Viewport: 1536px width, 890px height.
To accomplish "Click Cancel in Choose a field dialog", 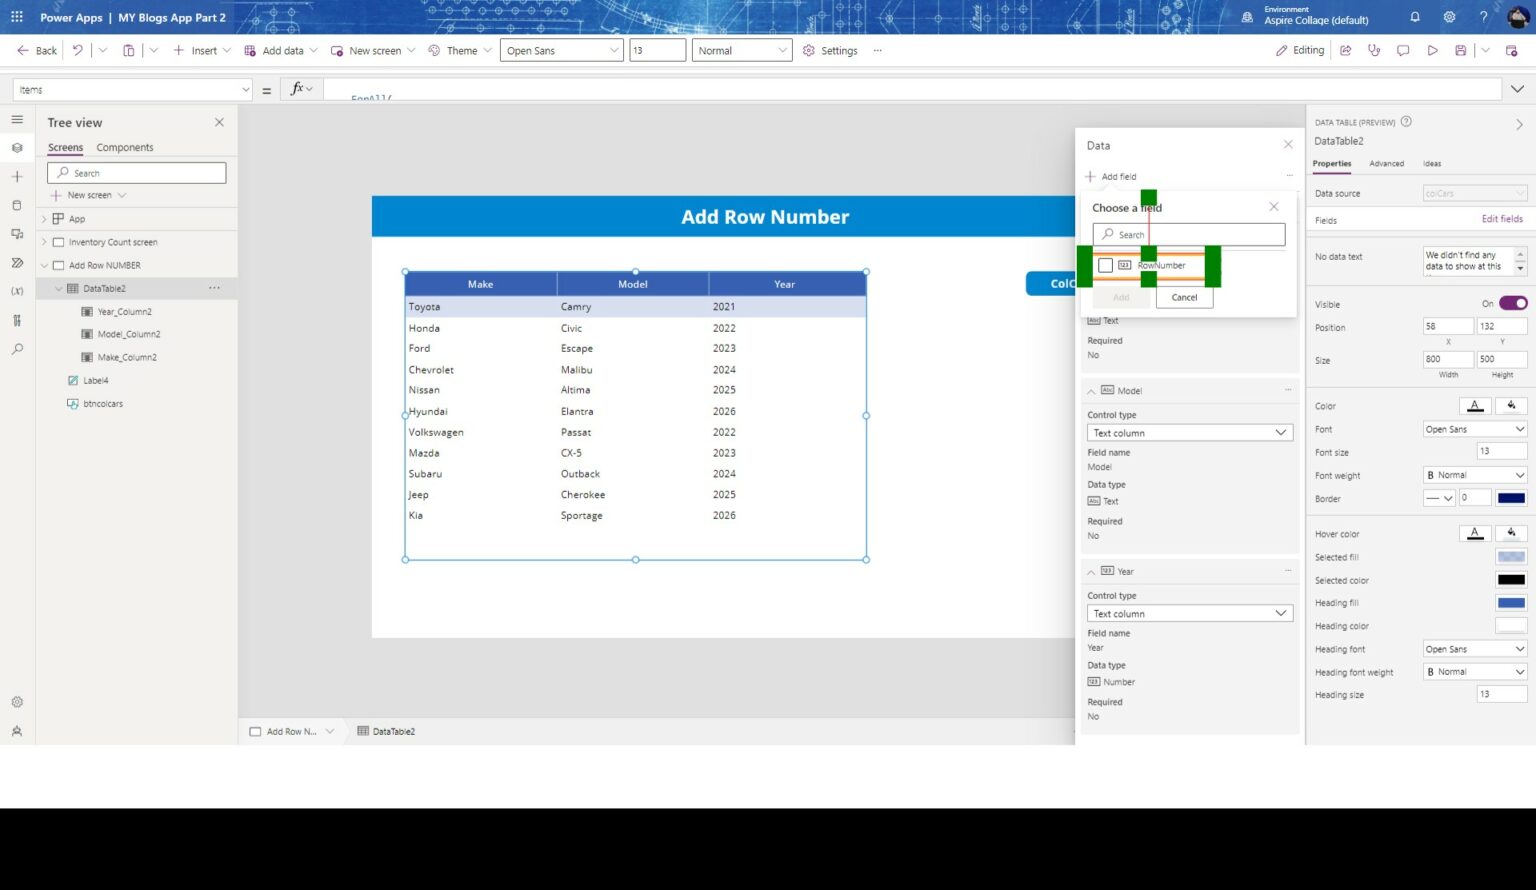I will tap(1184, 297).
